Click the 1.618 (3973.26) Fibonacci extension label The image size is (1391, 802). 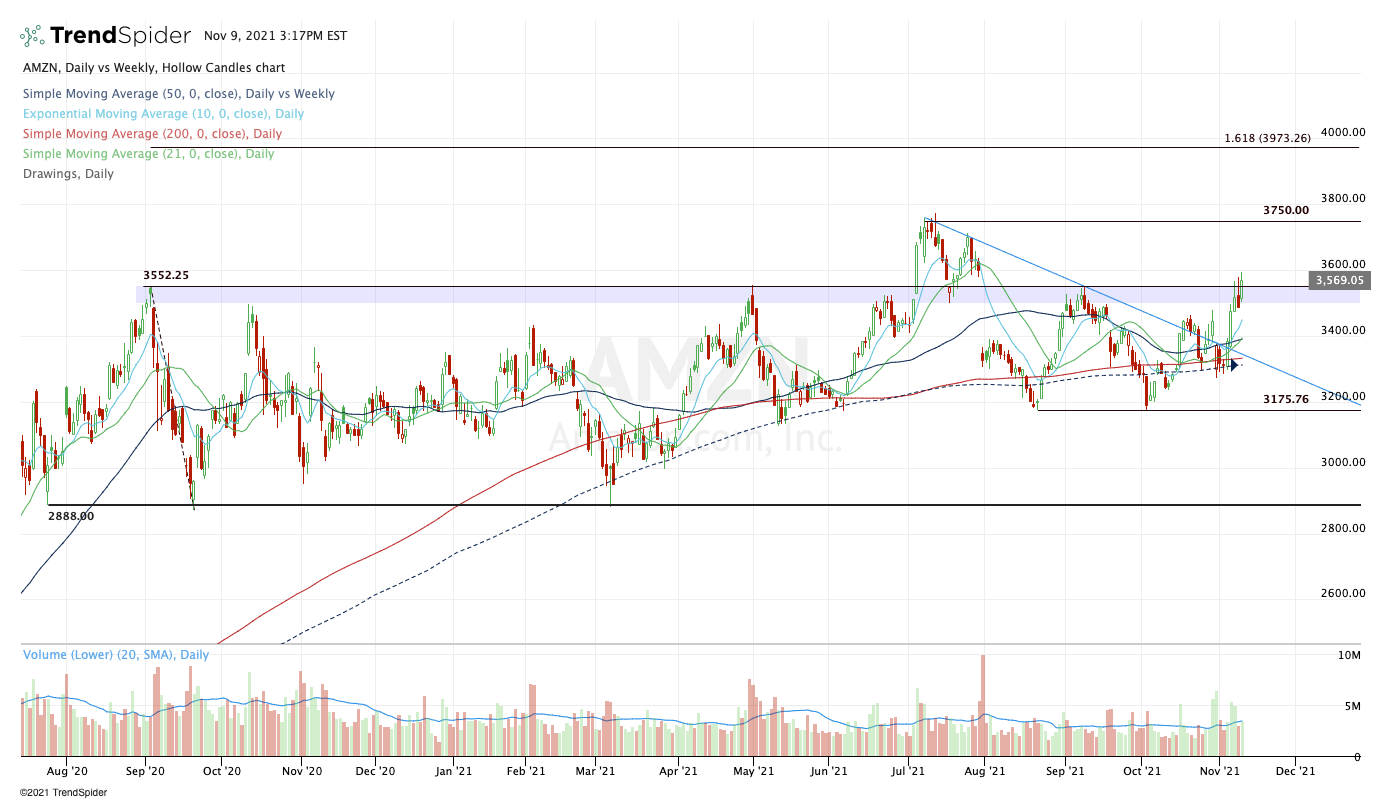[1267, 138]
